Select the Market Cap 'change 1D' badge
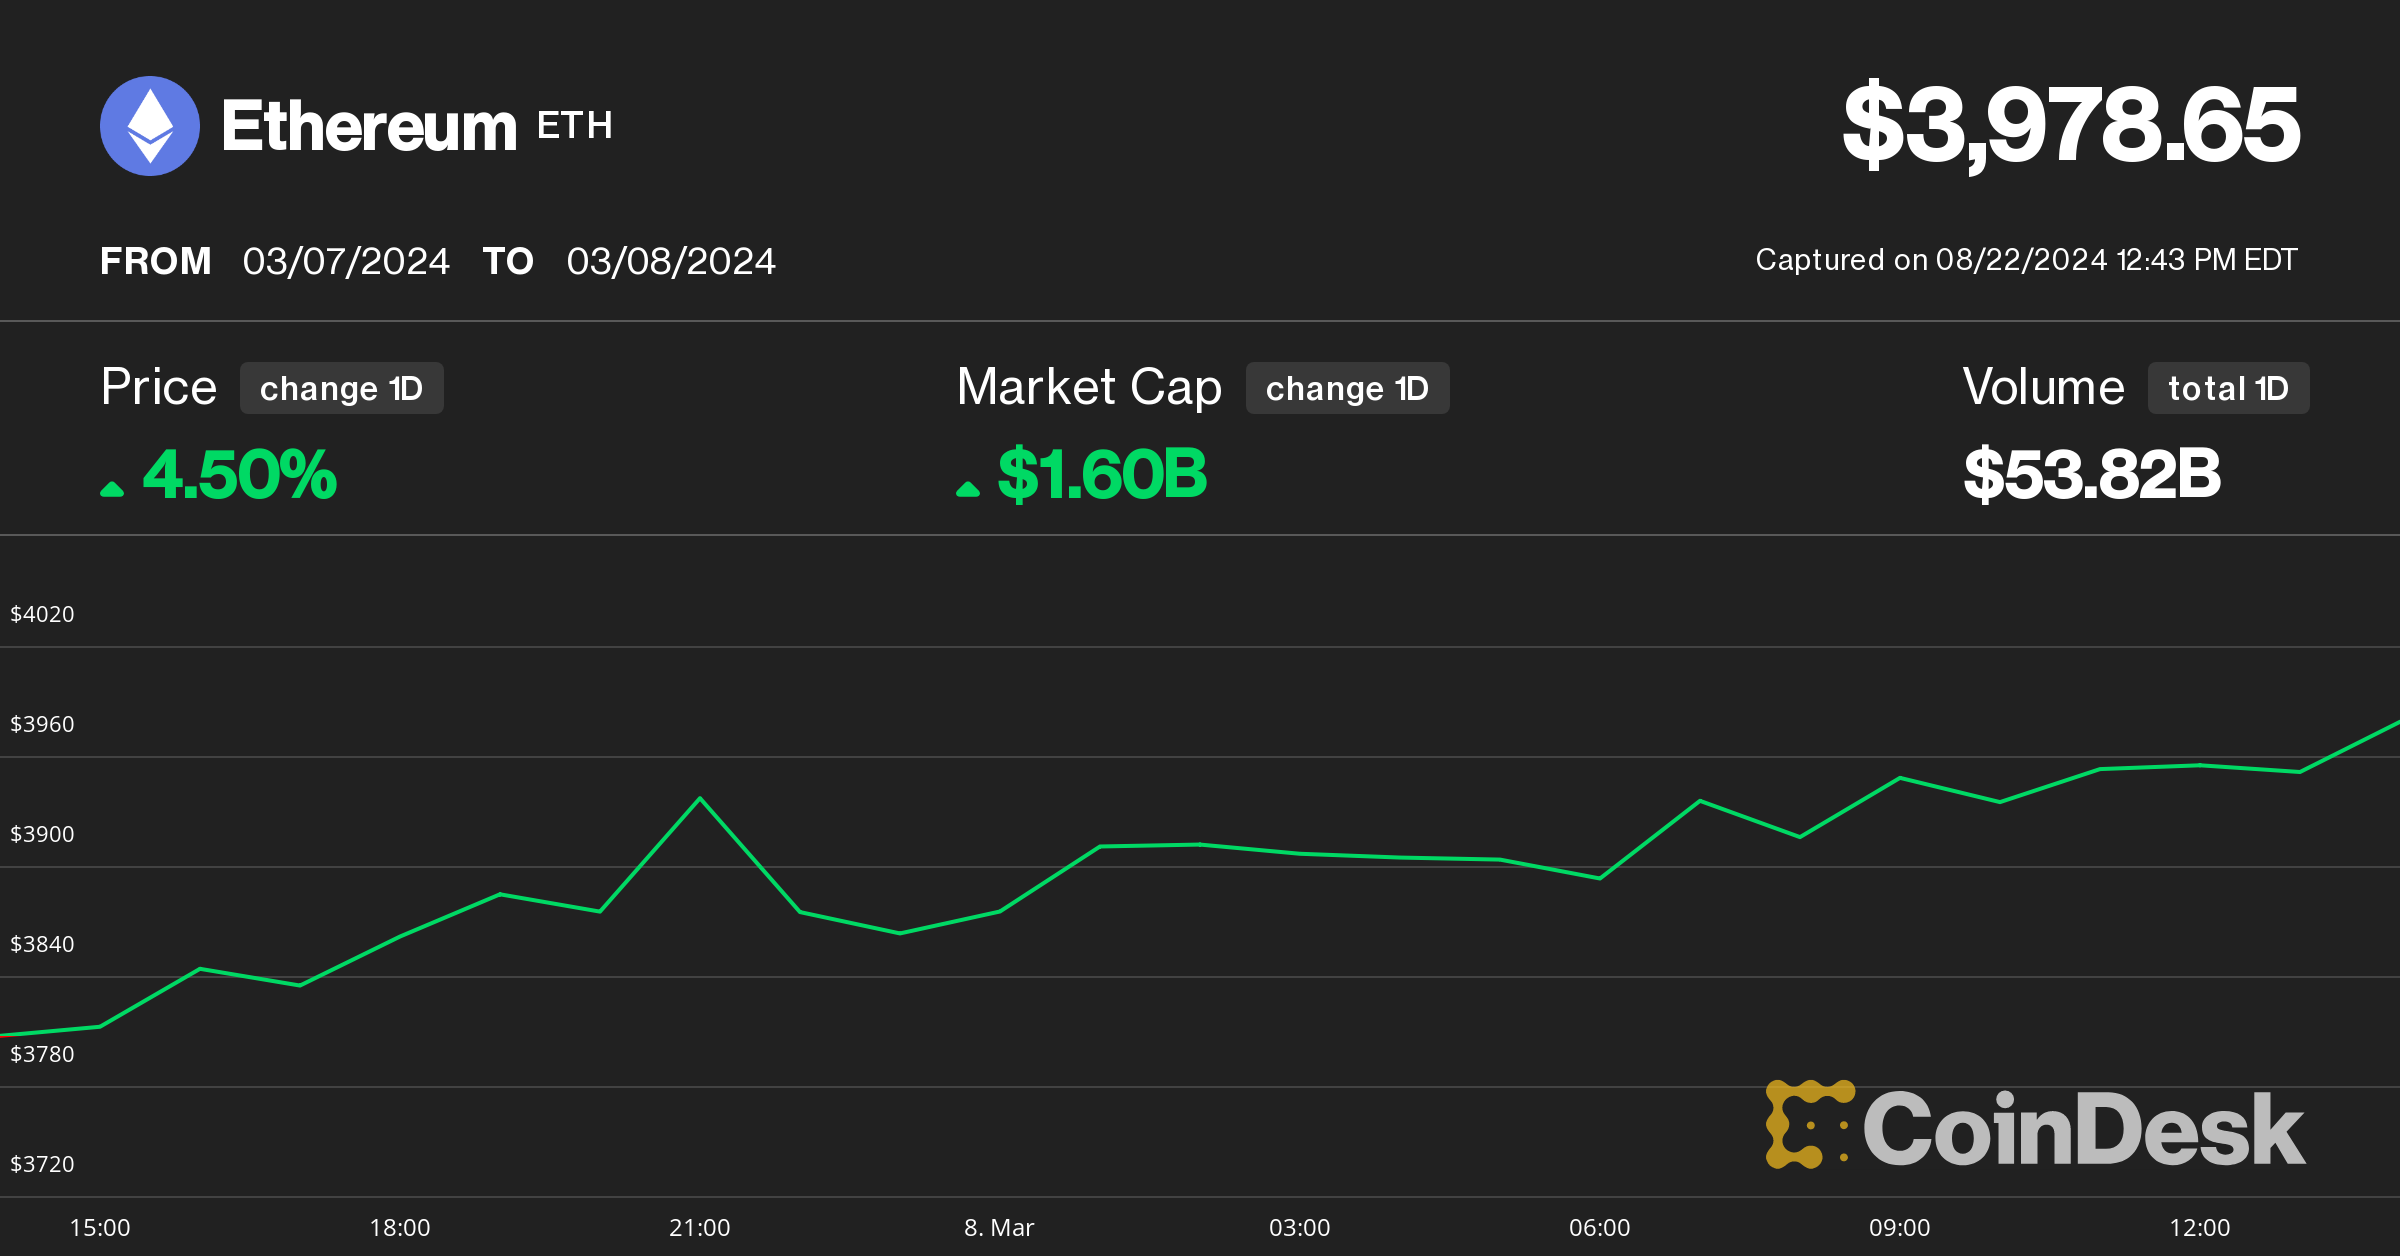Screen dimensions: 2400x1256 click(1348, 388)
